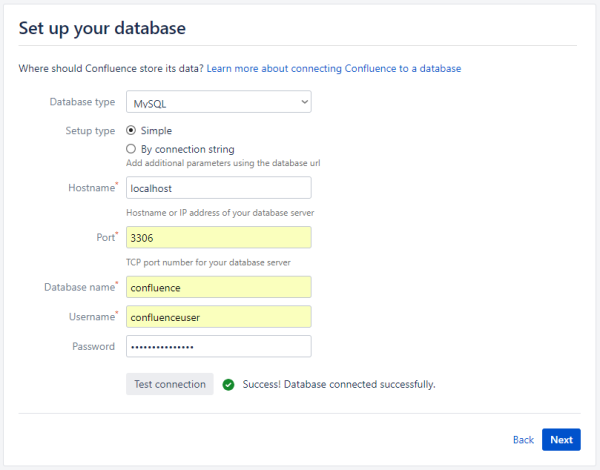The width and height of the screenshot is (600, 470).
Task: Click the green success checkmark icon
Action: [229, 384]
